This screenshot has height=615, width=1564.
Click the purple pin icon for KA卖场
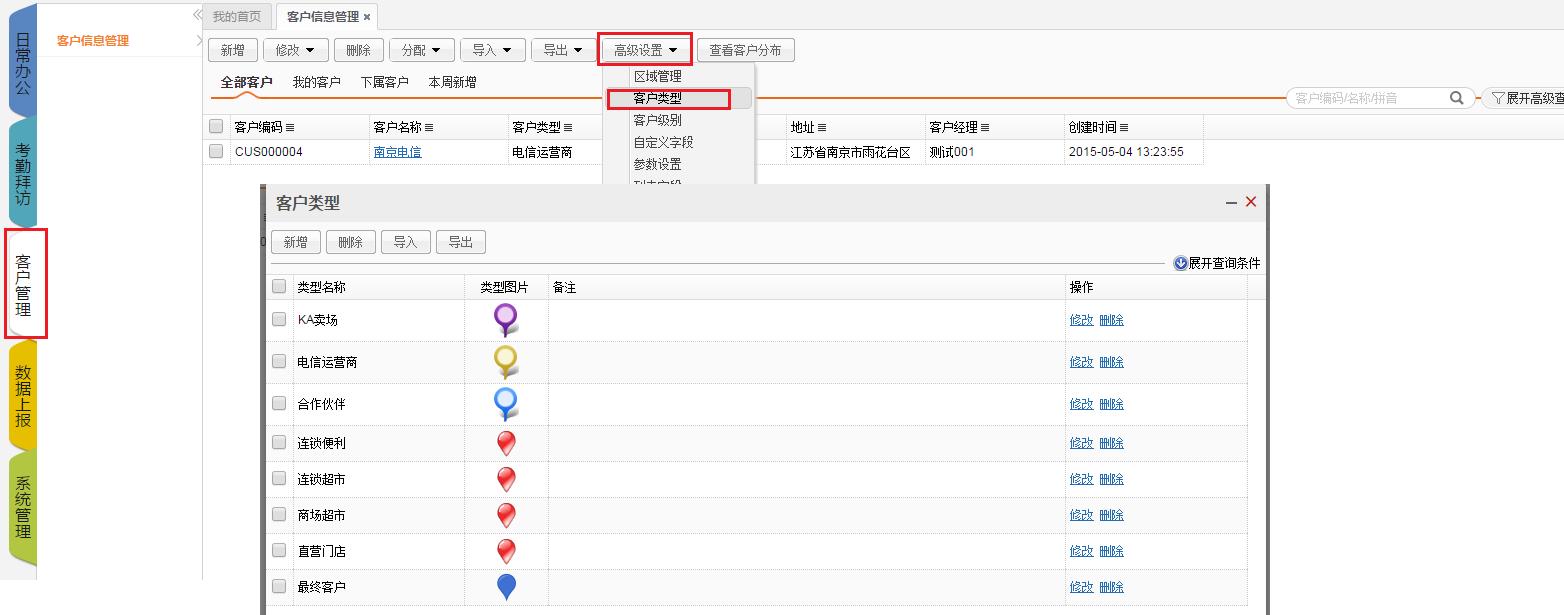click(506, 319)
